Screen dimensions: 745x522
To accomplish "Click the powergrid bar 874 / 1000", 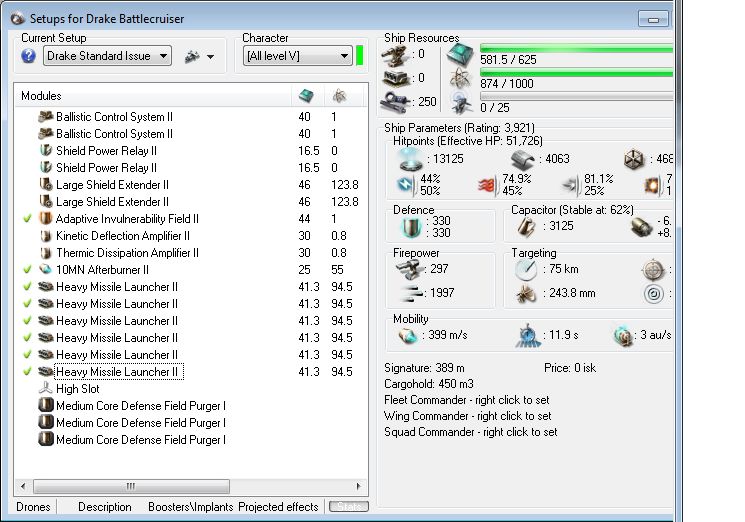I will coord(576,72).
